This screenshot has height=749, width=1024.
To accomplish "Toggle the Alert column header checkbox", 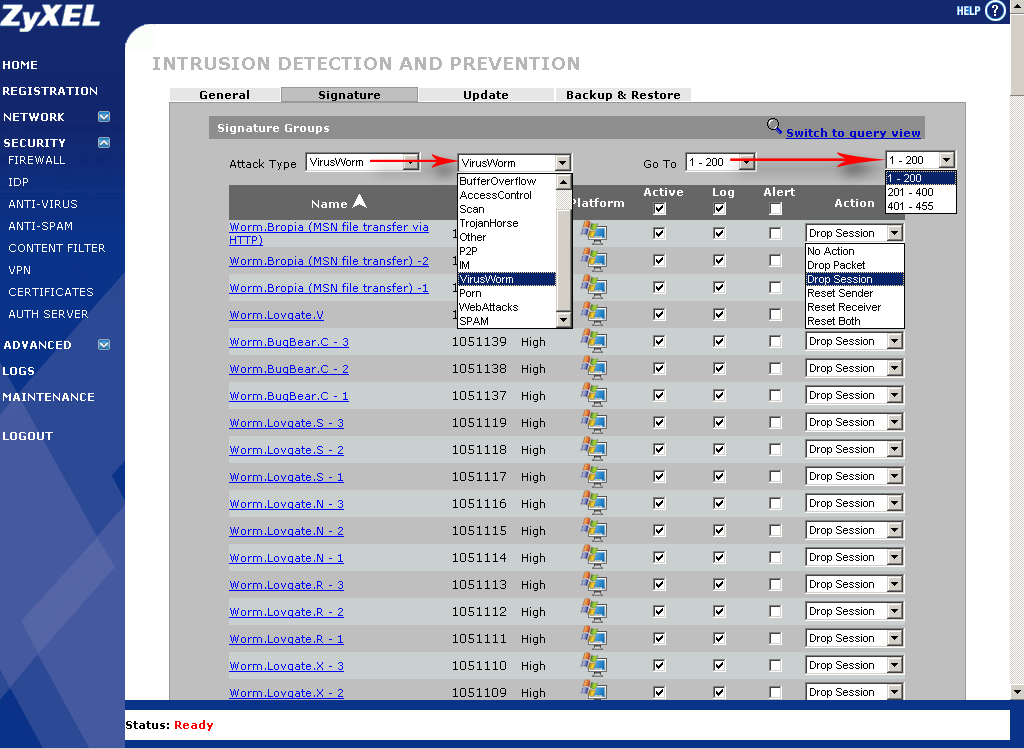I will tap(775, 209).
